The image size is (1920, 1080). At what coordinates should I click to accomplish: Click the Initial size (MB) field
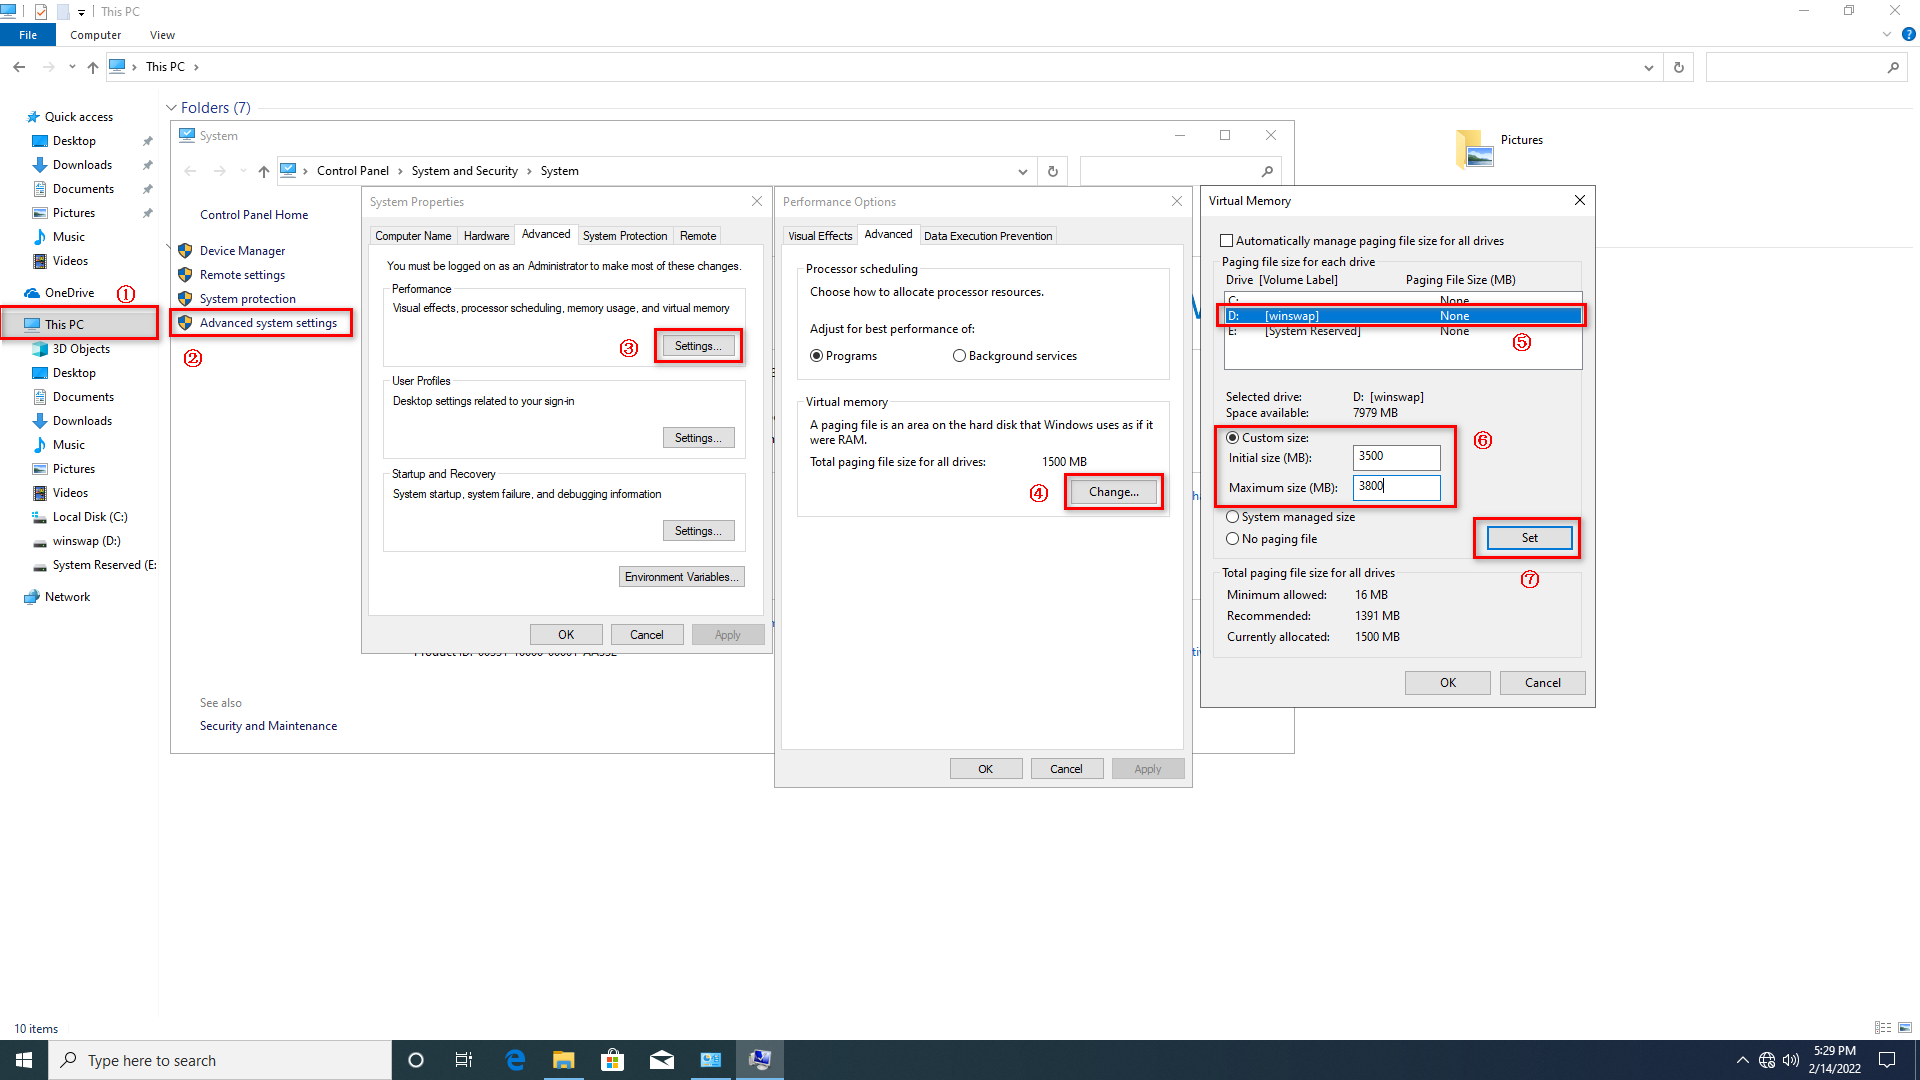(1396, 457)
